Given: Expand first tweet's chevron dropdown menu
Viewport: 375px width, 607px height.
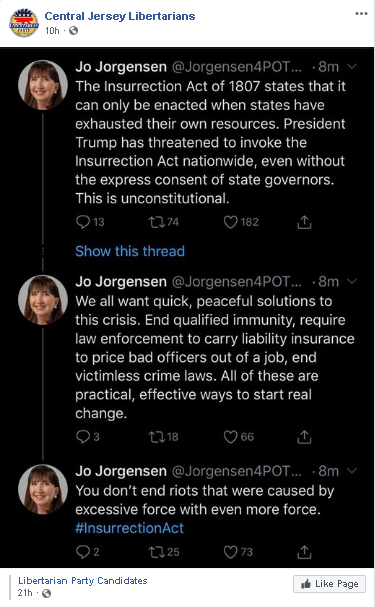Looking at the screenshot, I should coord(352,67).
